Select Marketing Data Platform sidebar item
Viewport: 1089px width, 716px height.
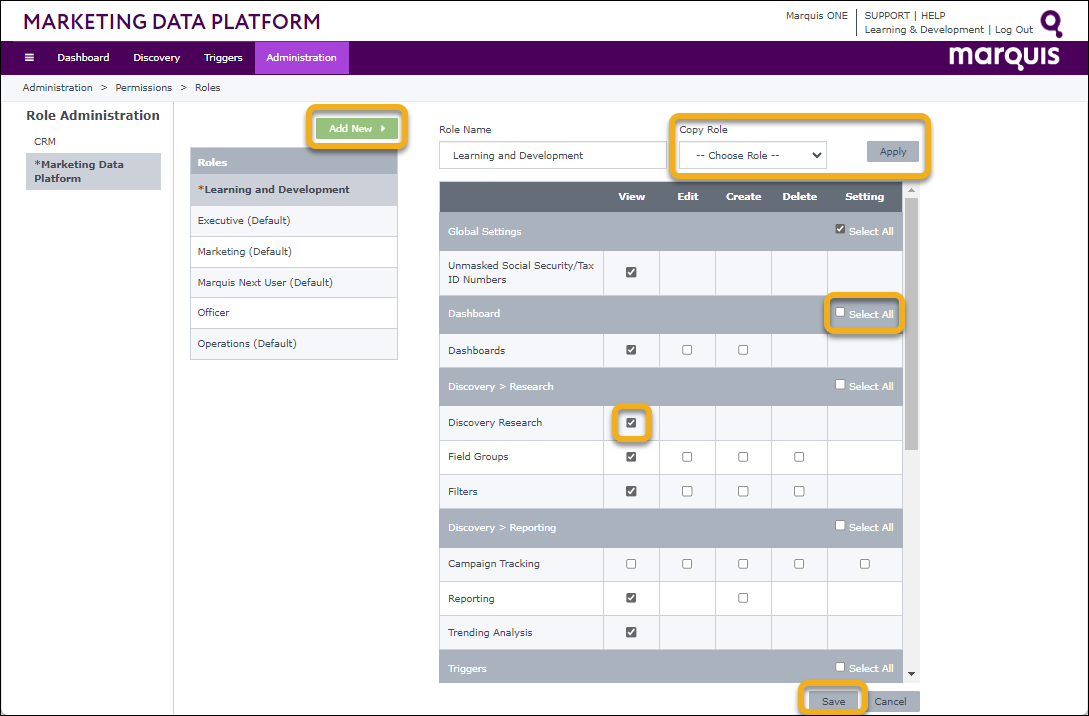[93, 172]
